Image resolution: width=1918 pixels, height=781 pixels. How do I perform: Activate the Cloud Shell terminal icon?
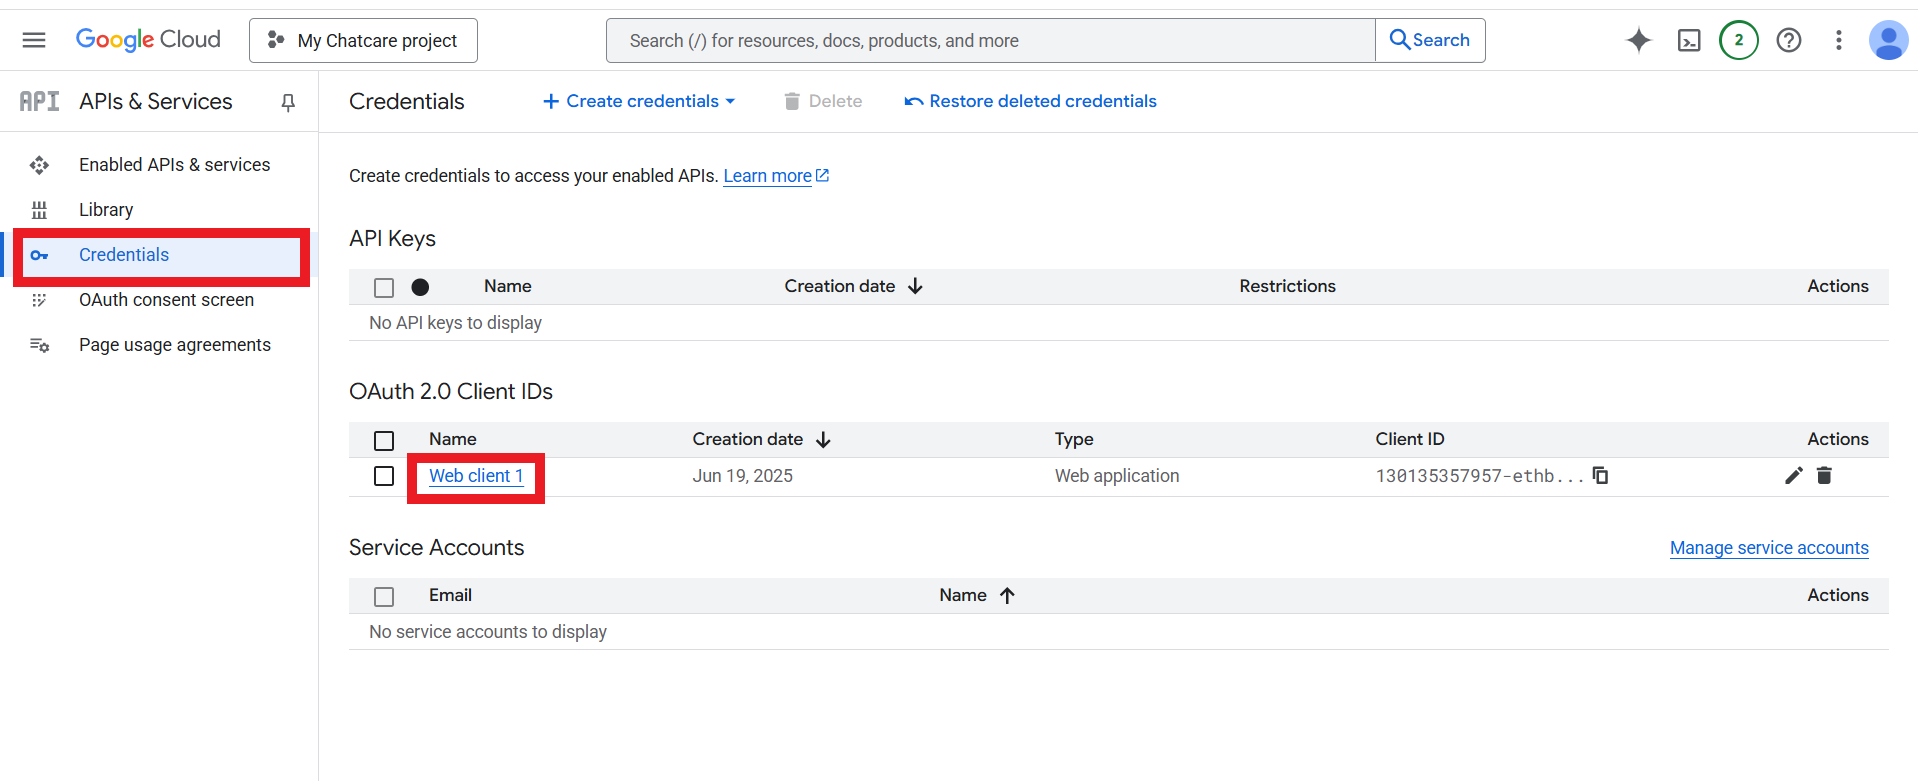coord(1689,40)
